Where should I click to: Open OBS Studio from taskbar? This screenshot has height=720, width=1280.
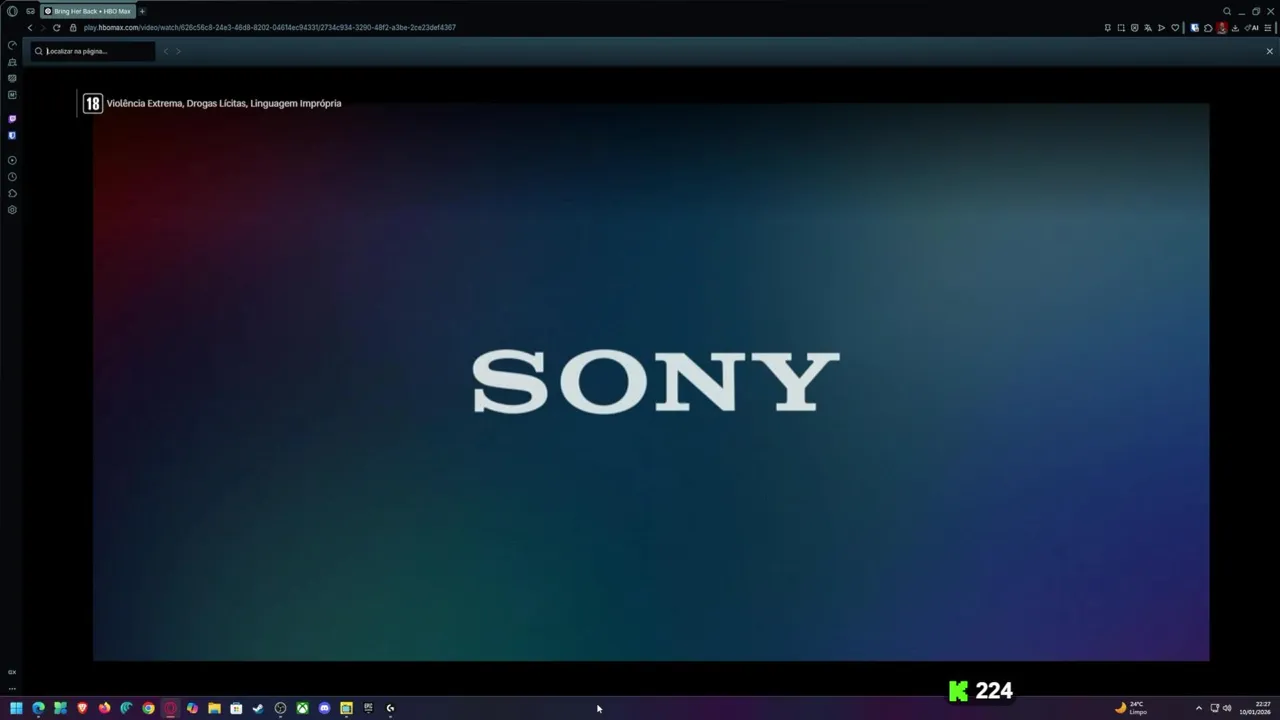pyautogui.click(x=280, y=708)
